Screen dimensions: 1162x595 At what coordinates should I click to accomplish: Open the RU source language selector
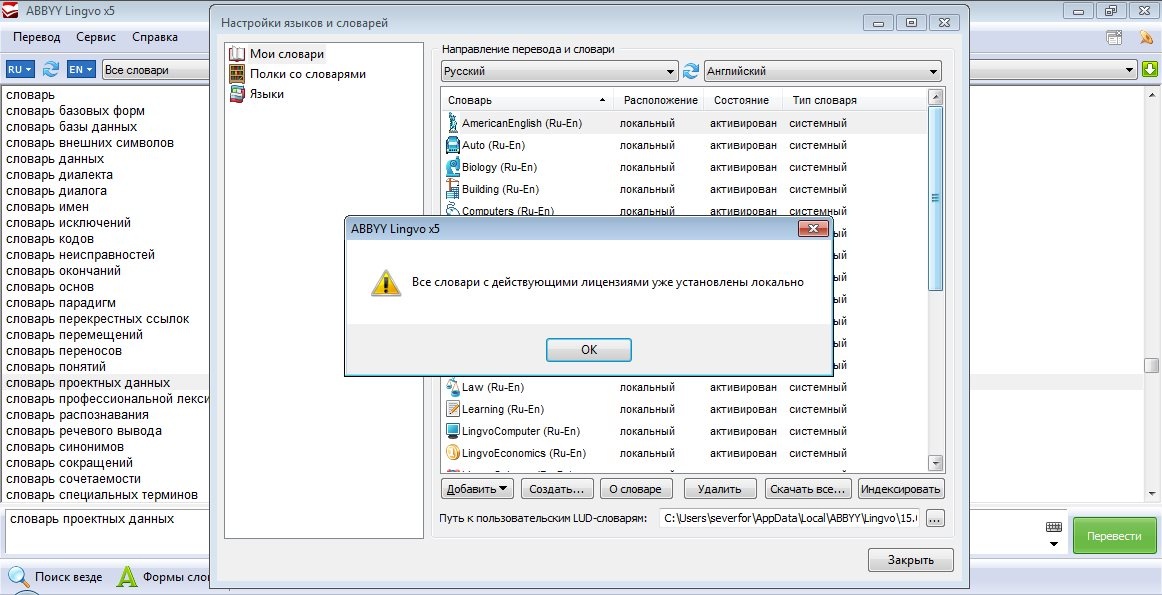(20, 69)
